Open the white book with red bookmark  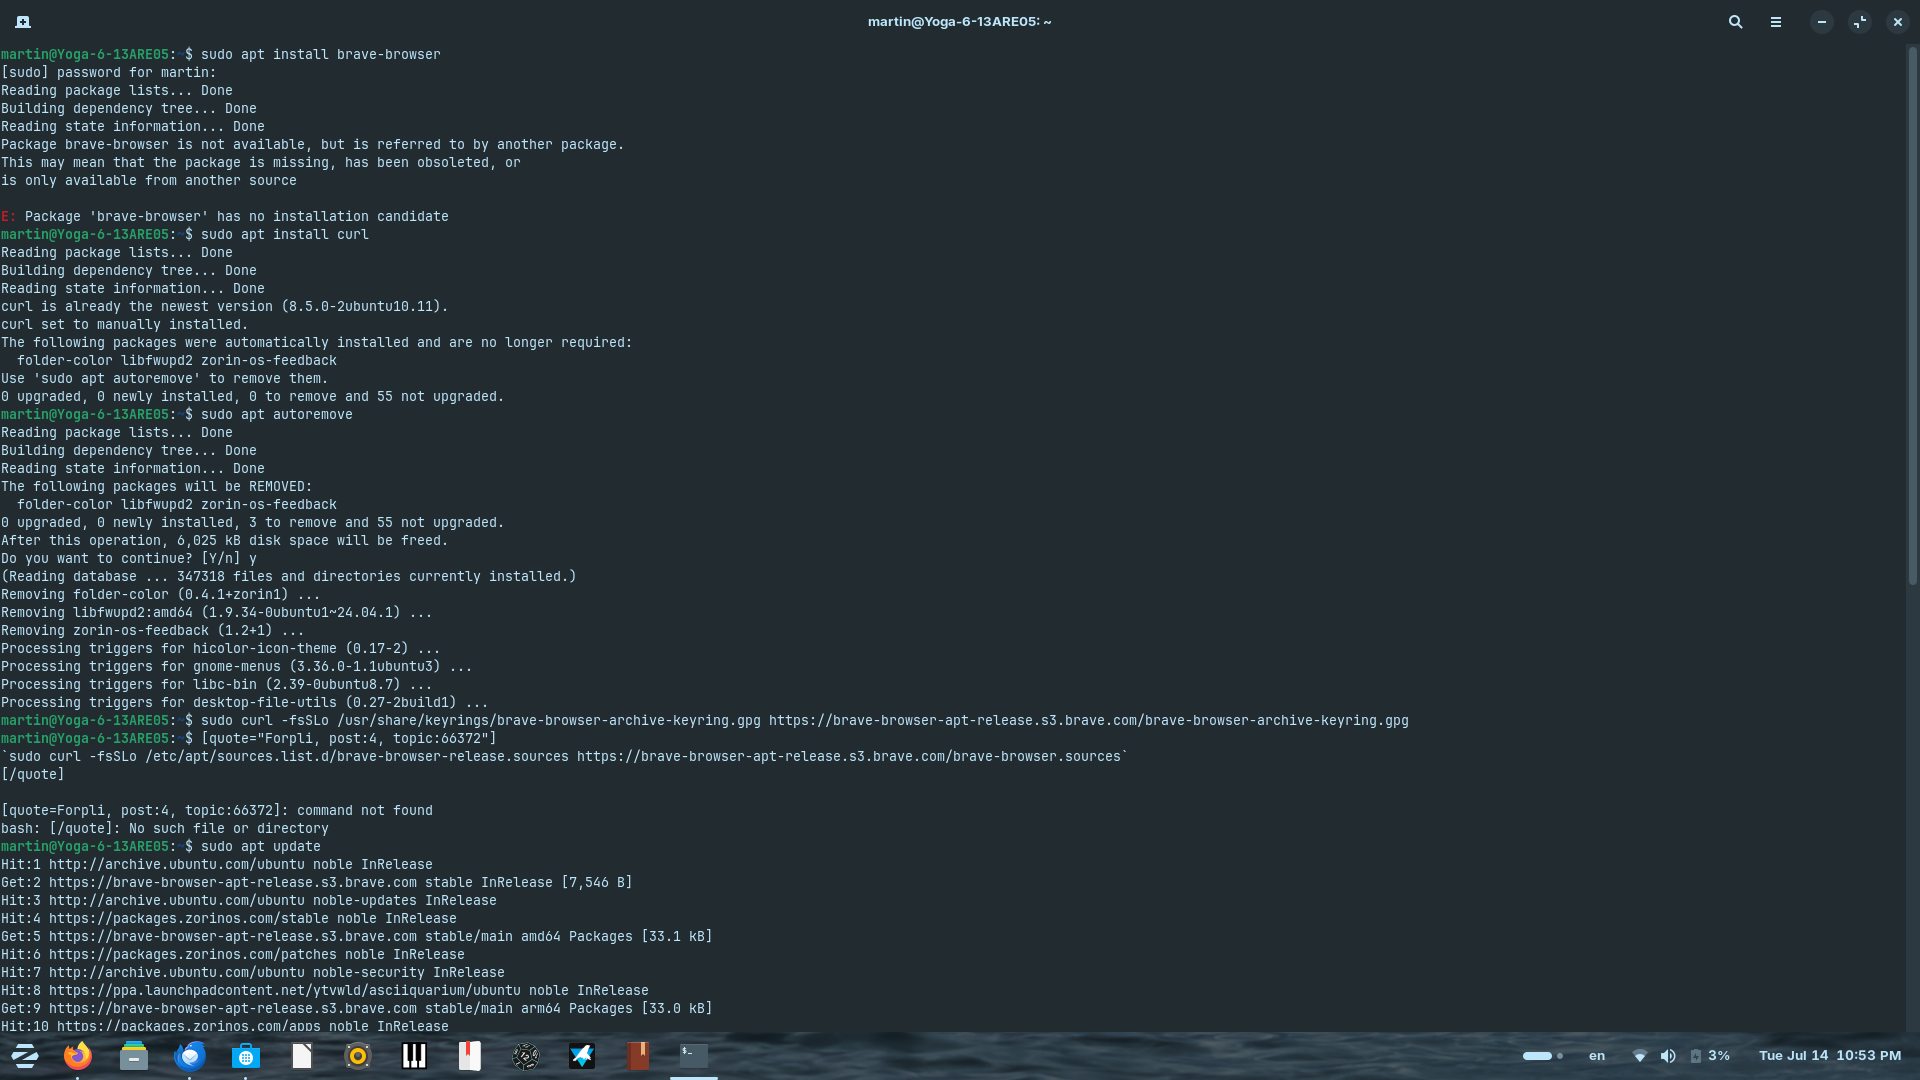(x=470, y=1055)
